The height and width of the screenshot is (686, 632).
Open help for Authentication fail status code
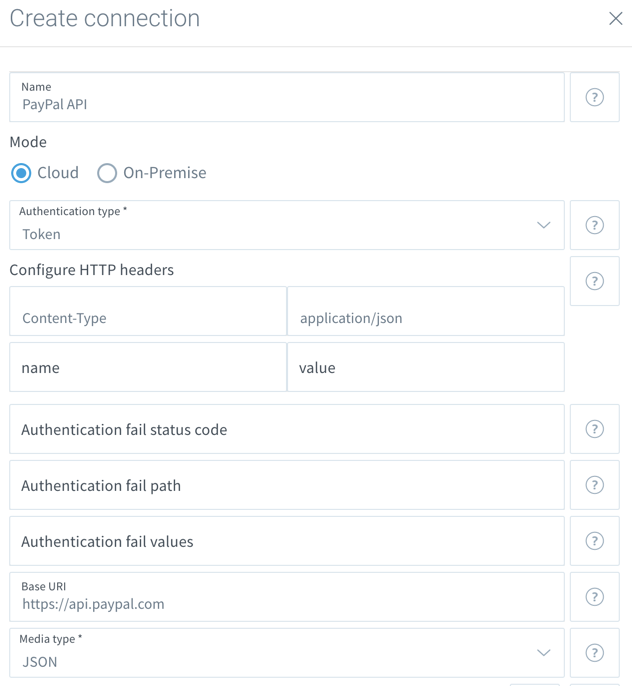pos(595,429)
